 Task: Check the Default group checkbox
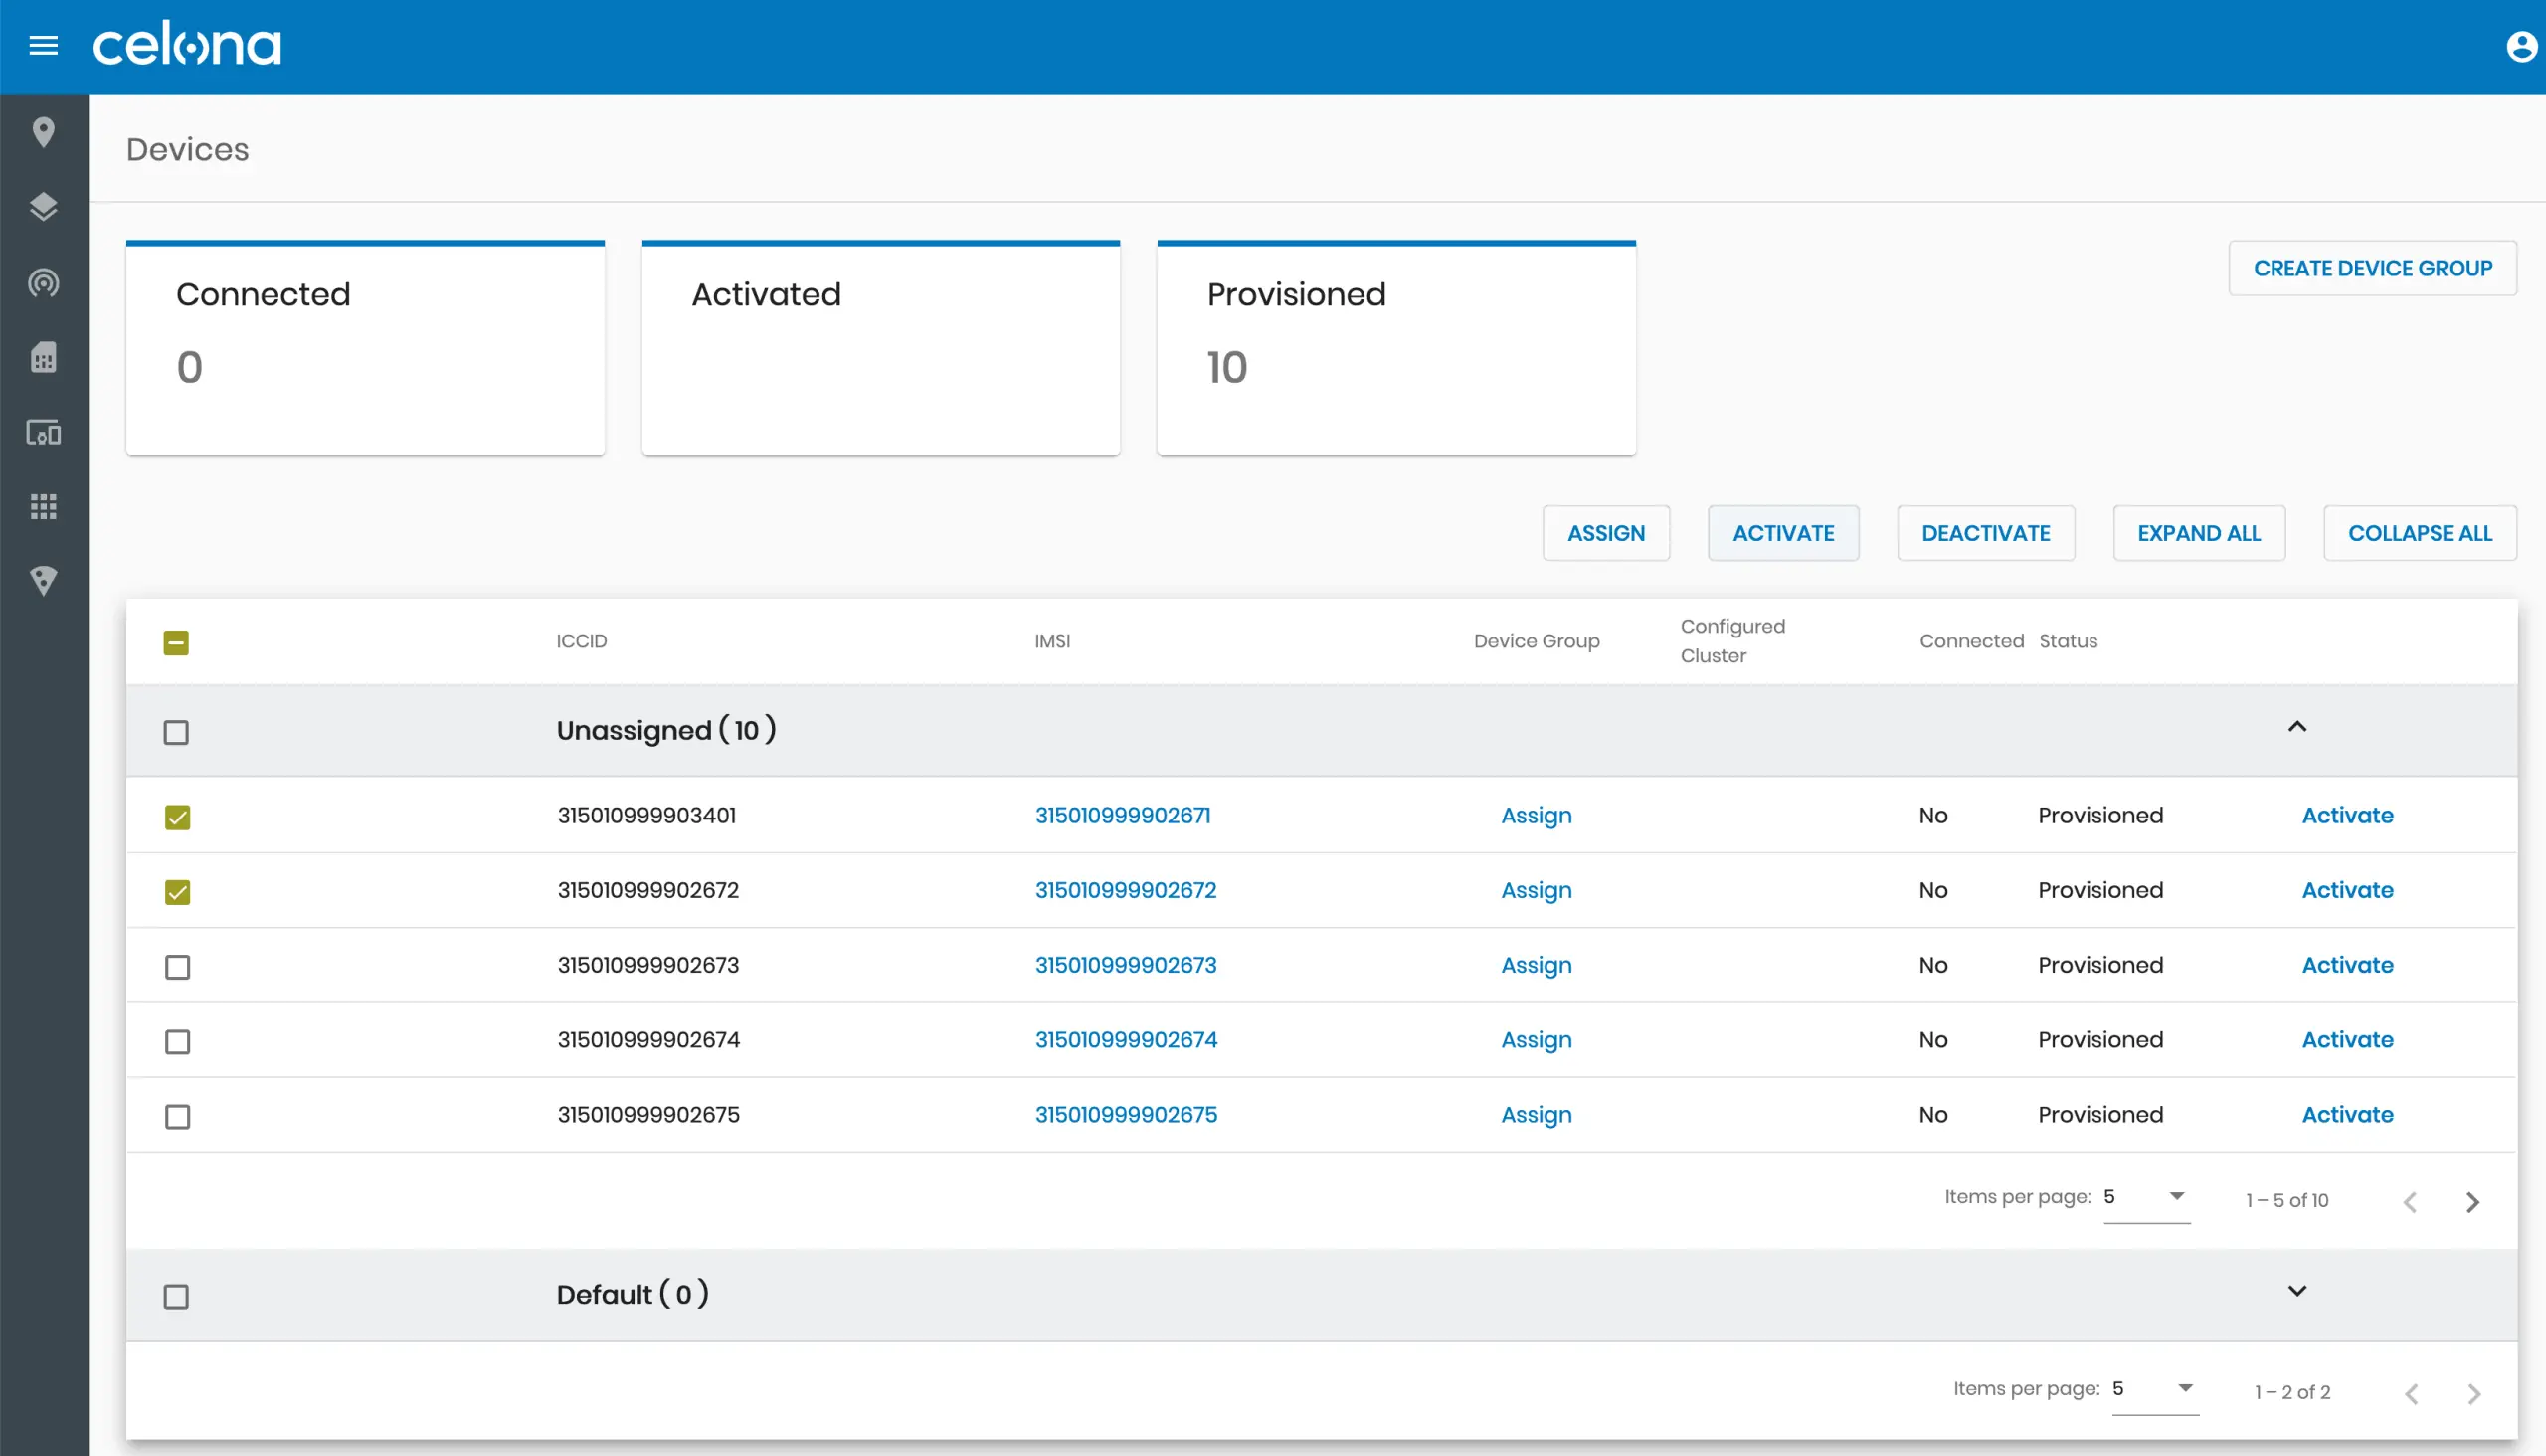pyautogui.click(x=176, y=1297)
